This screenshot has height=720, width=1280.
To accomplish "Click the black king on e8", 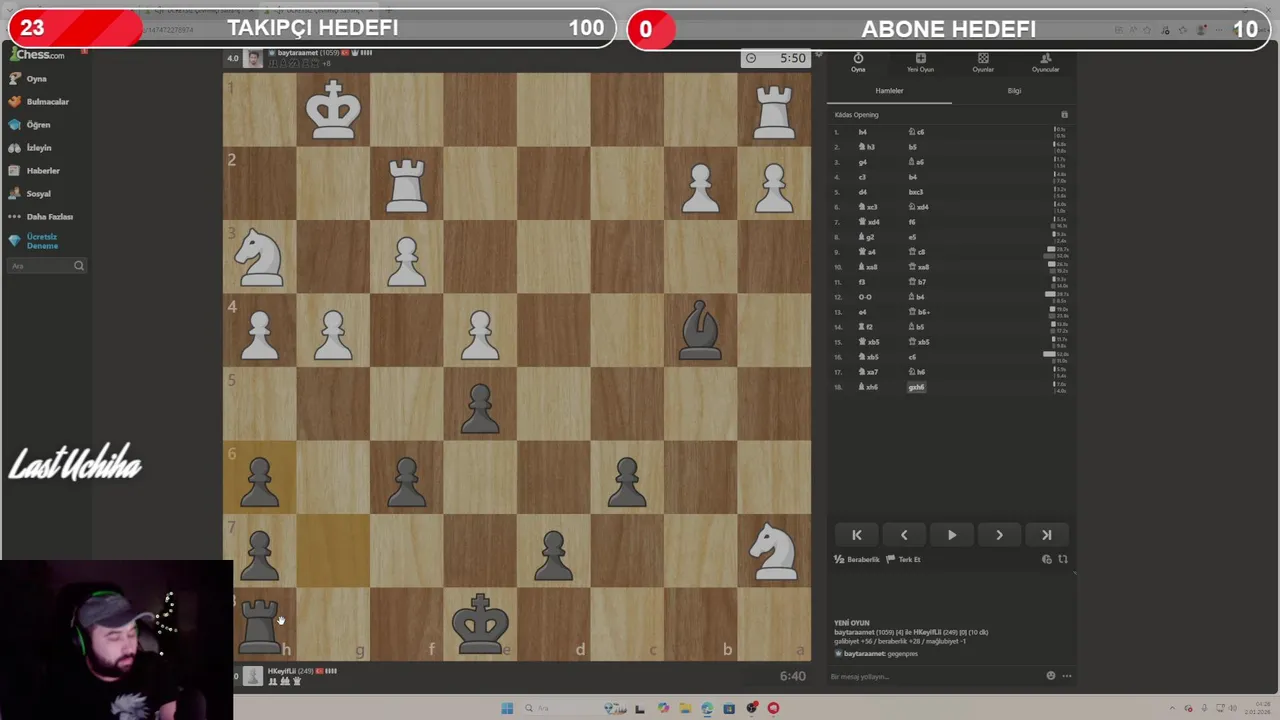I will point(480,624).
